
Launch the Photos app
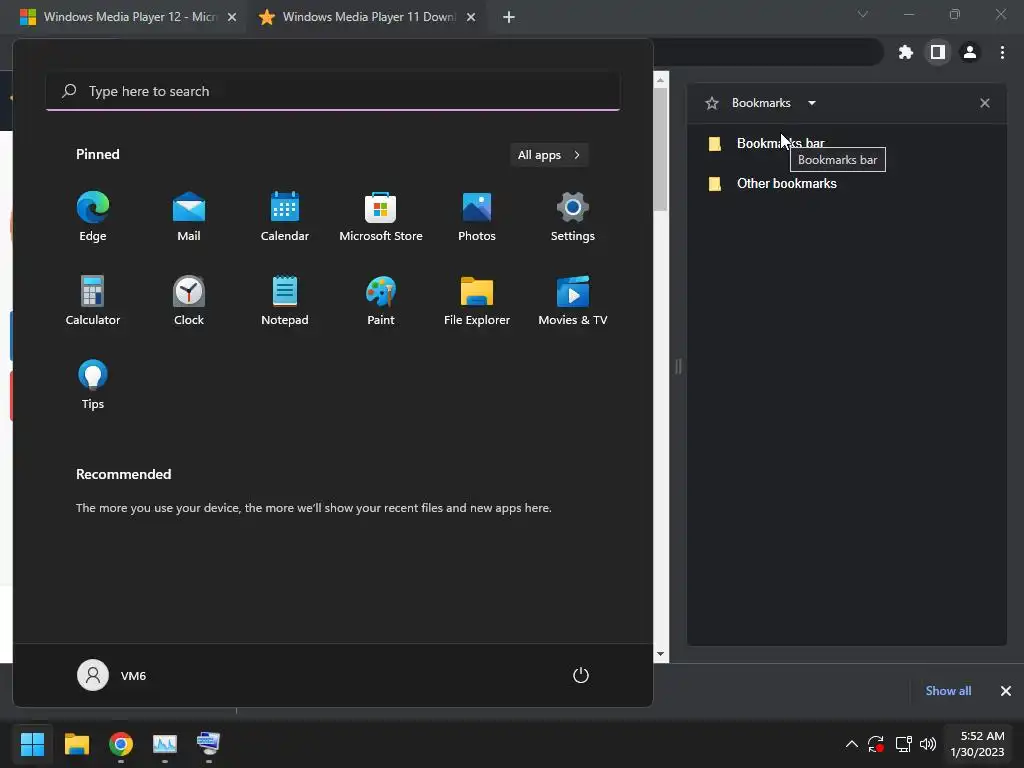point(477,217)
